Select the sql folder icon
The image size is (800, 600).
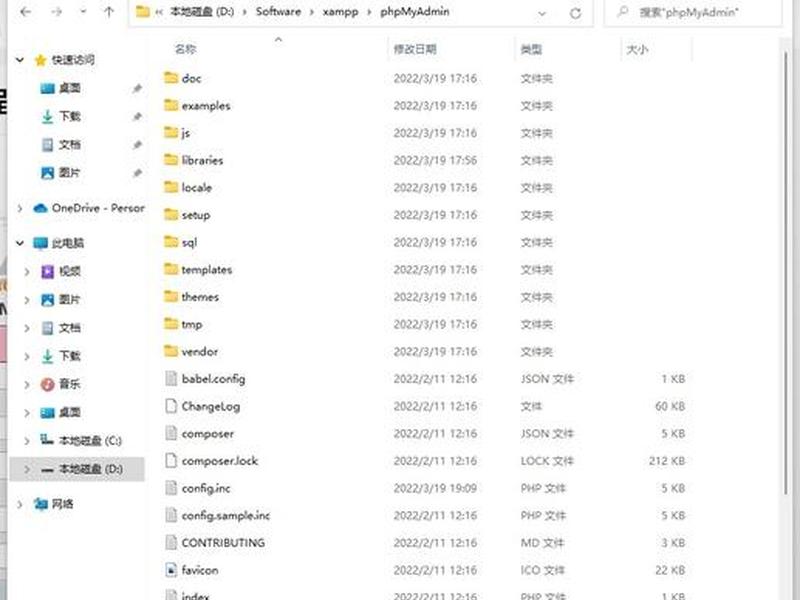click(171, 242)
